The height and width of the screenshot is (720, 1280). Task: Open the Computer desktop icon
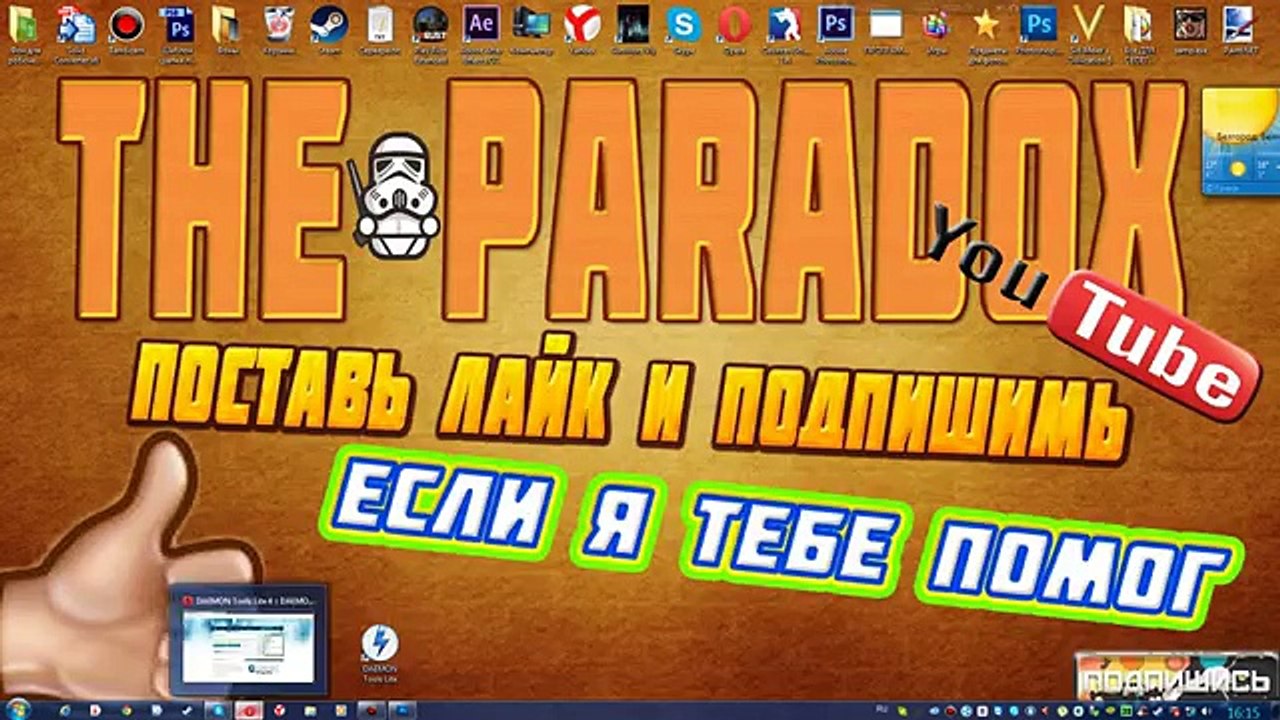coord(531,28)
